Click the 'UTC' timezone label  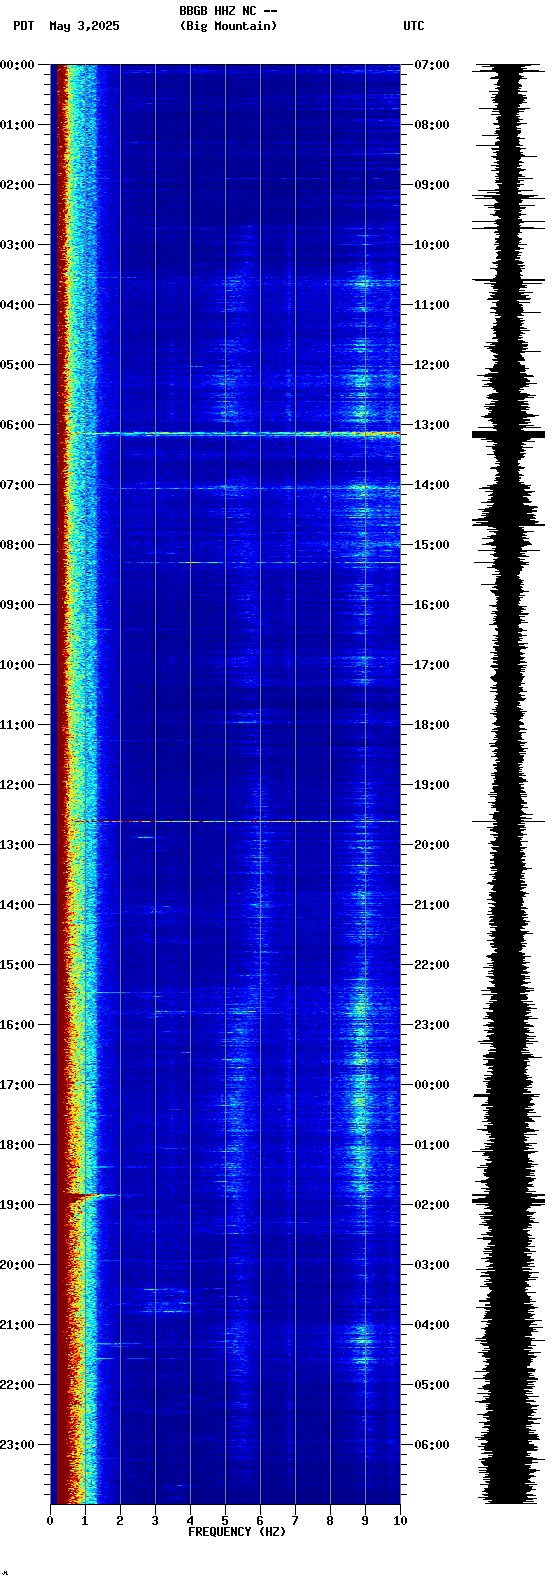414,26
